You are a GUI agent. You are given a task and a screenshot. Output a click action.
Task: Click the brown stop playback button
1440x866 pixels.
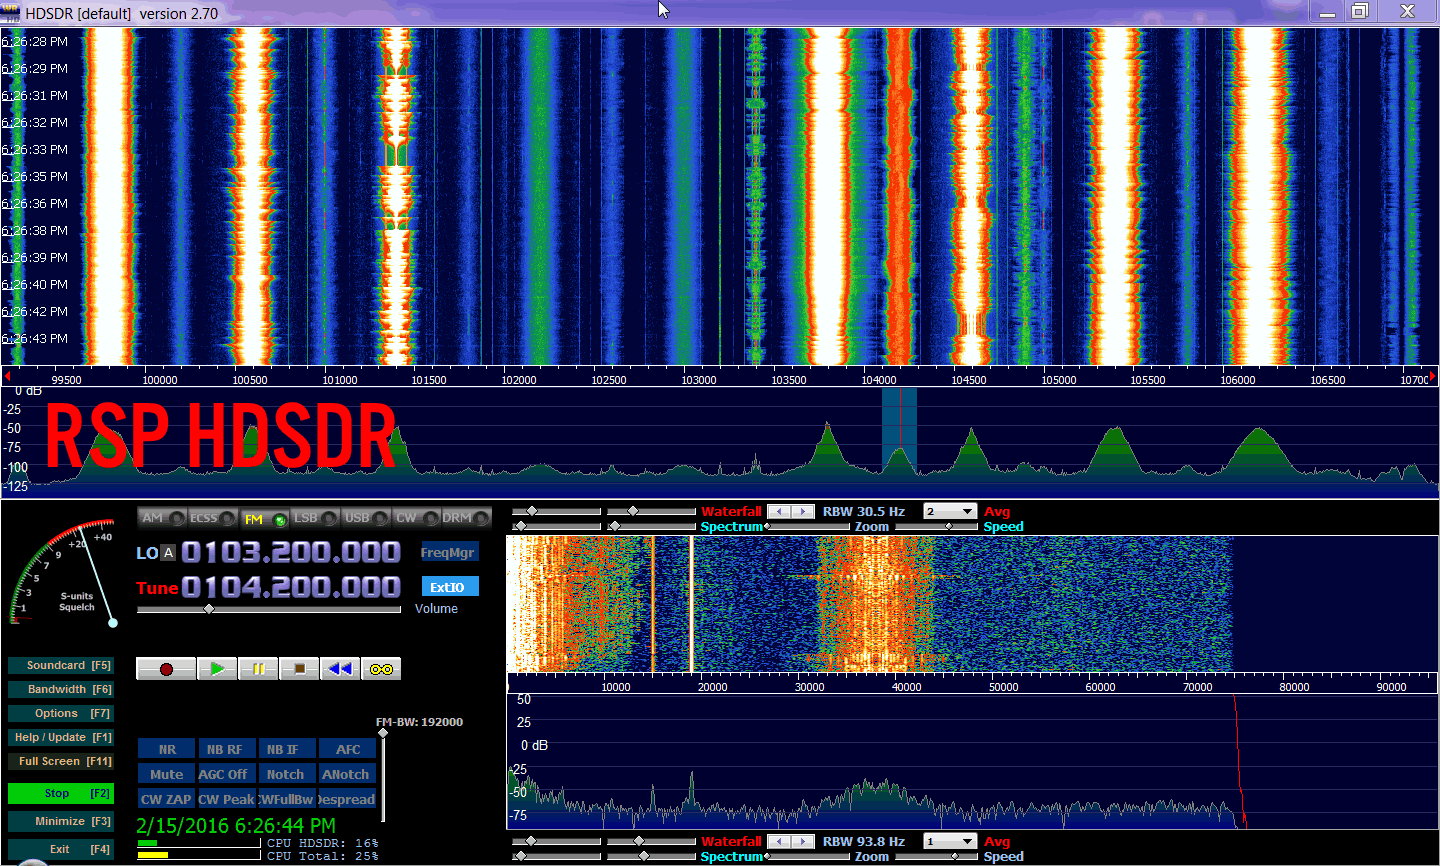299,669
